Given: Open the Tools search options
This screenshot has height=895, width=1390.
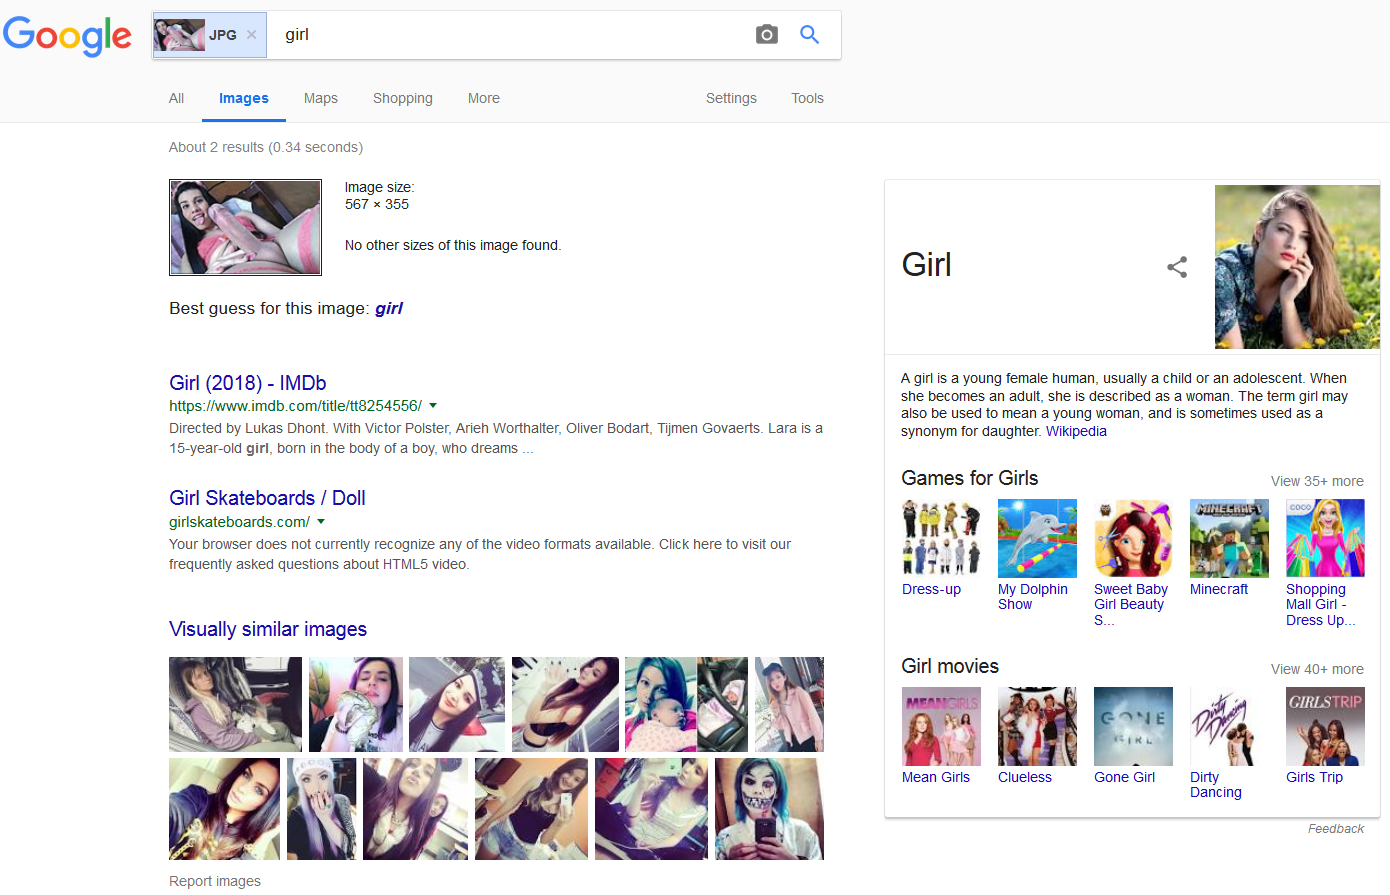Looking at the screenshot, I should pos(807,98).
